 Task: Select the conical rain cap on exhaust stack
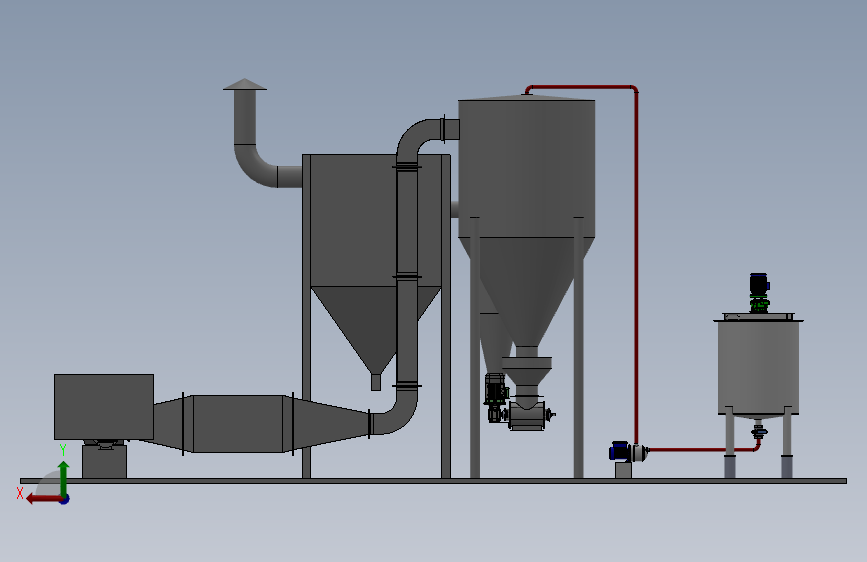(x=245, y=84)
